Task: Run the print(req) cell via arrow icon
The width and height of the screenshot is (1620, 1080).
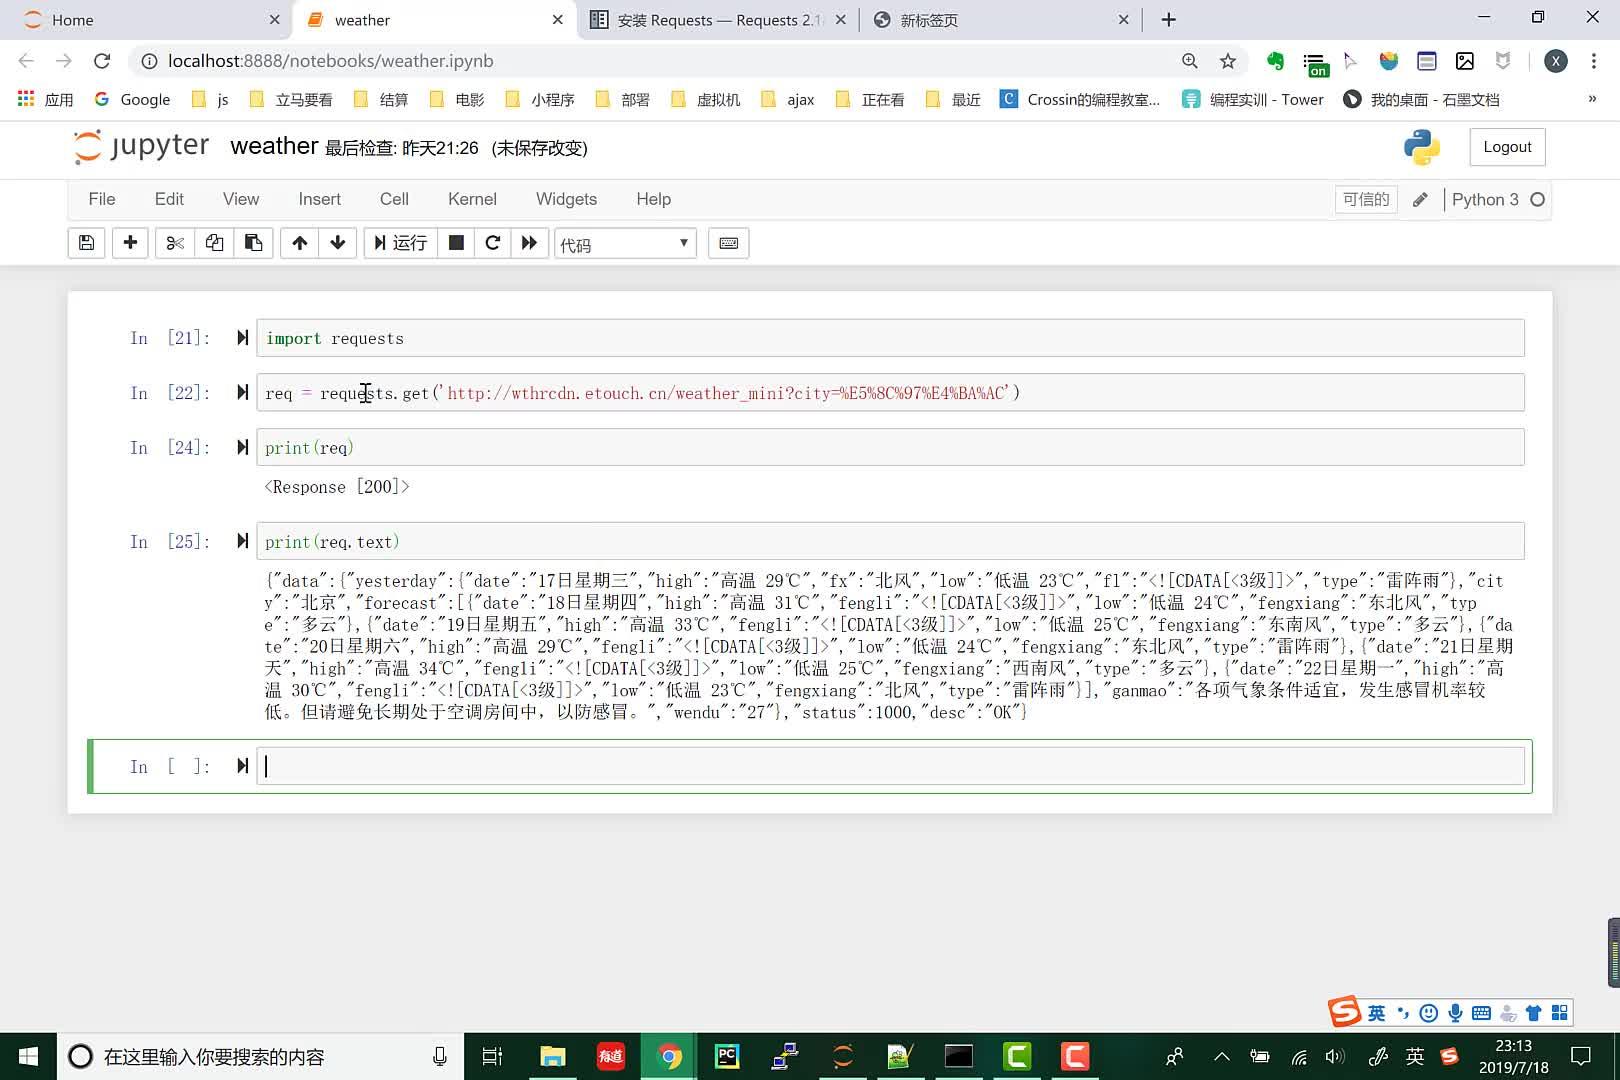Action: 242,447
